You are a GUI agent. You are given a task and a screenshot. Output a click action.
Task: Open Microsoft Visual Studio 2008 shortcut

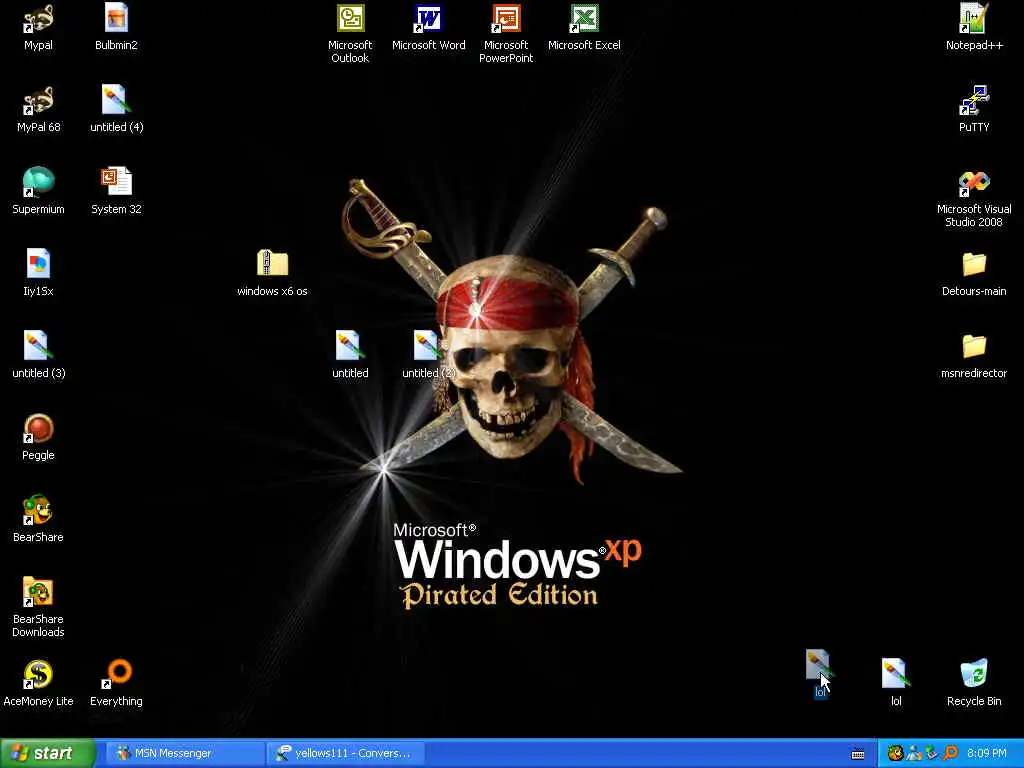pyautogui.click(x=974, y=198)
